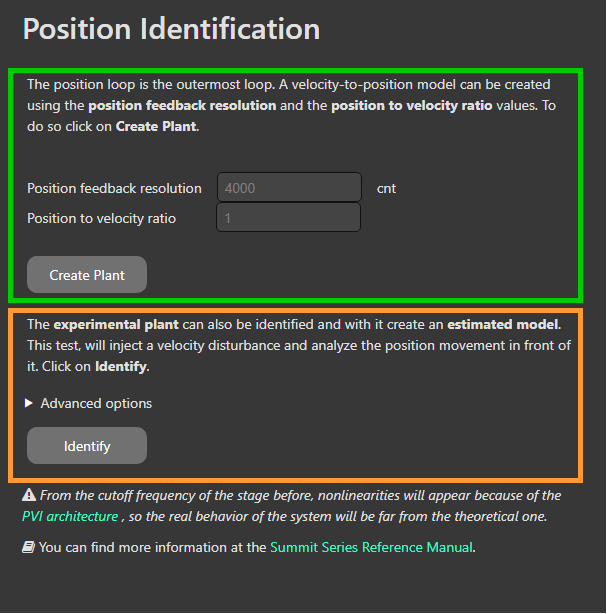
Task: Click the 'cnt' unit label
Action: click(x=386, y=188)
